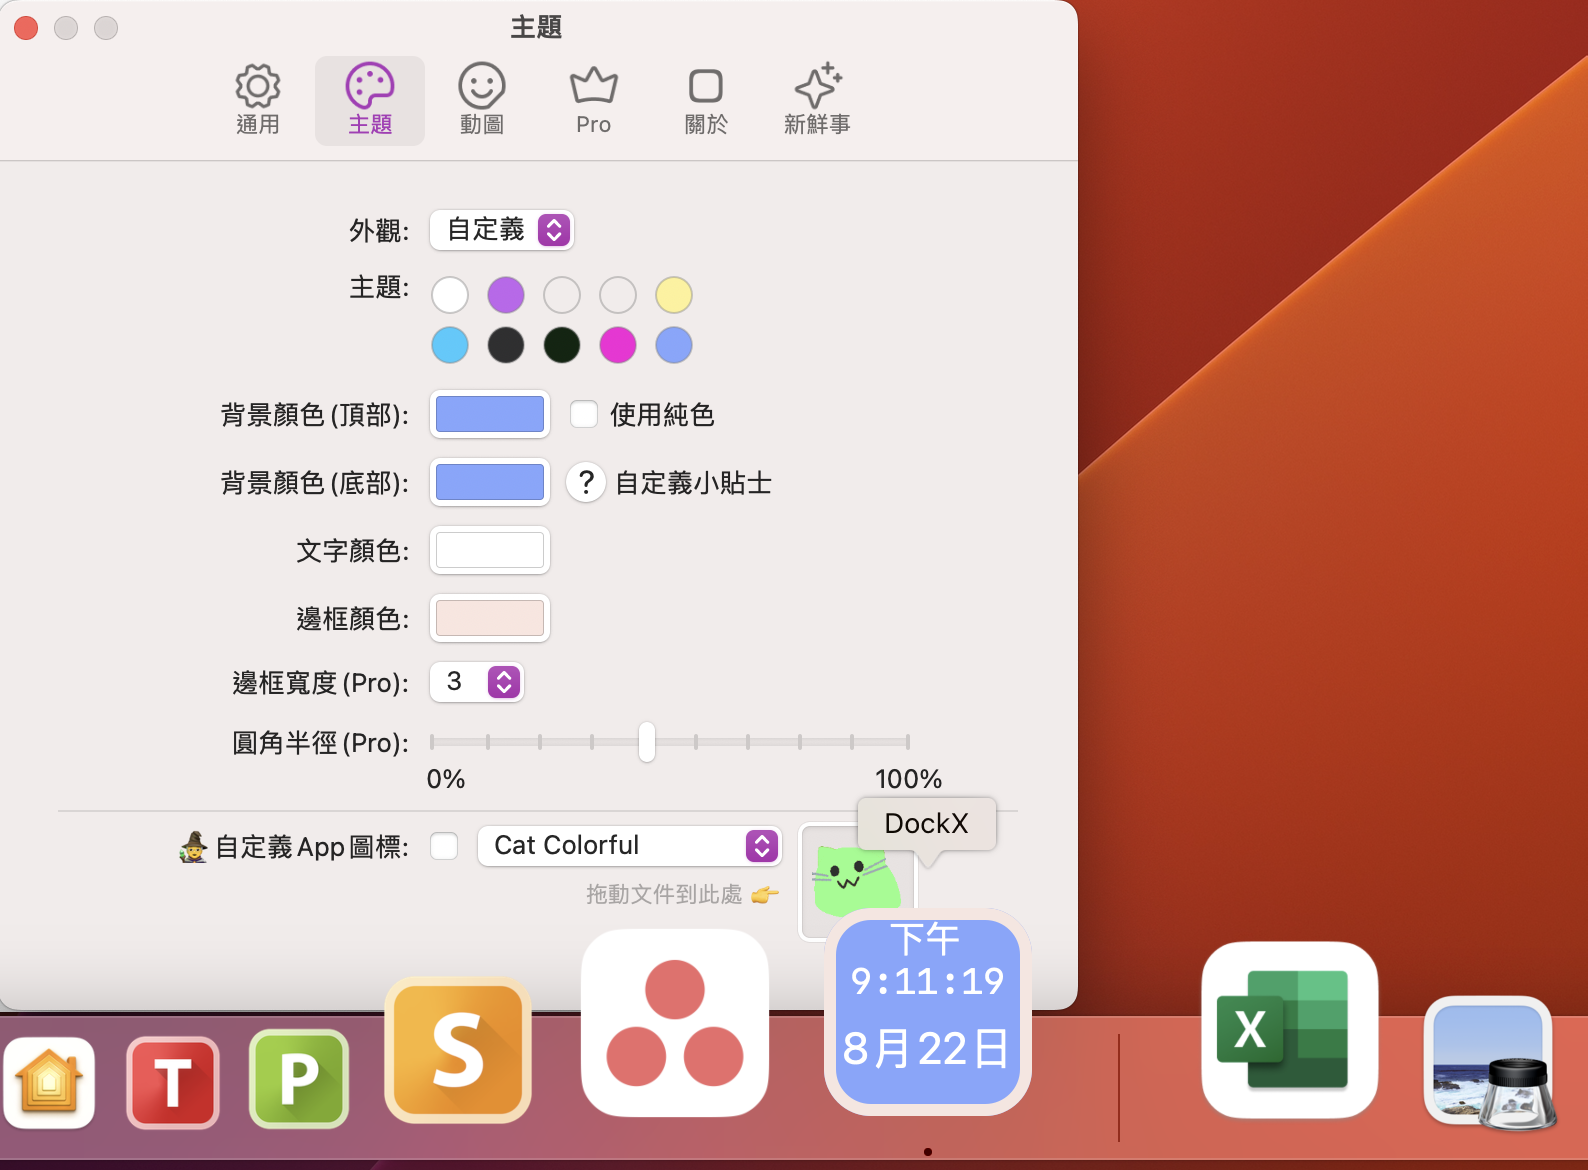This screenshot has height=1170, width=1588.
Task: Open the 邊框顏色 border color well
Action: pos(490,618)
